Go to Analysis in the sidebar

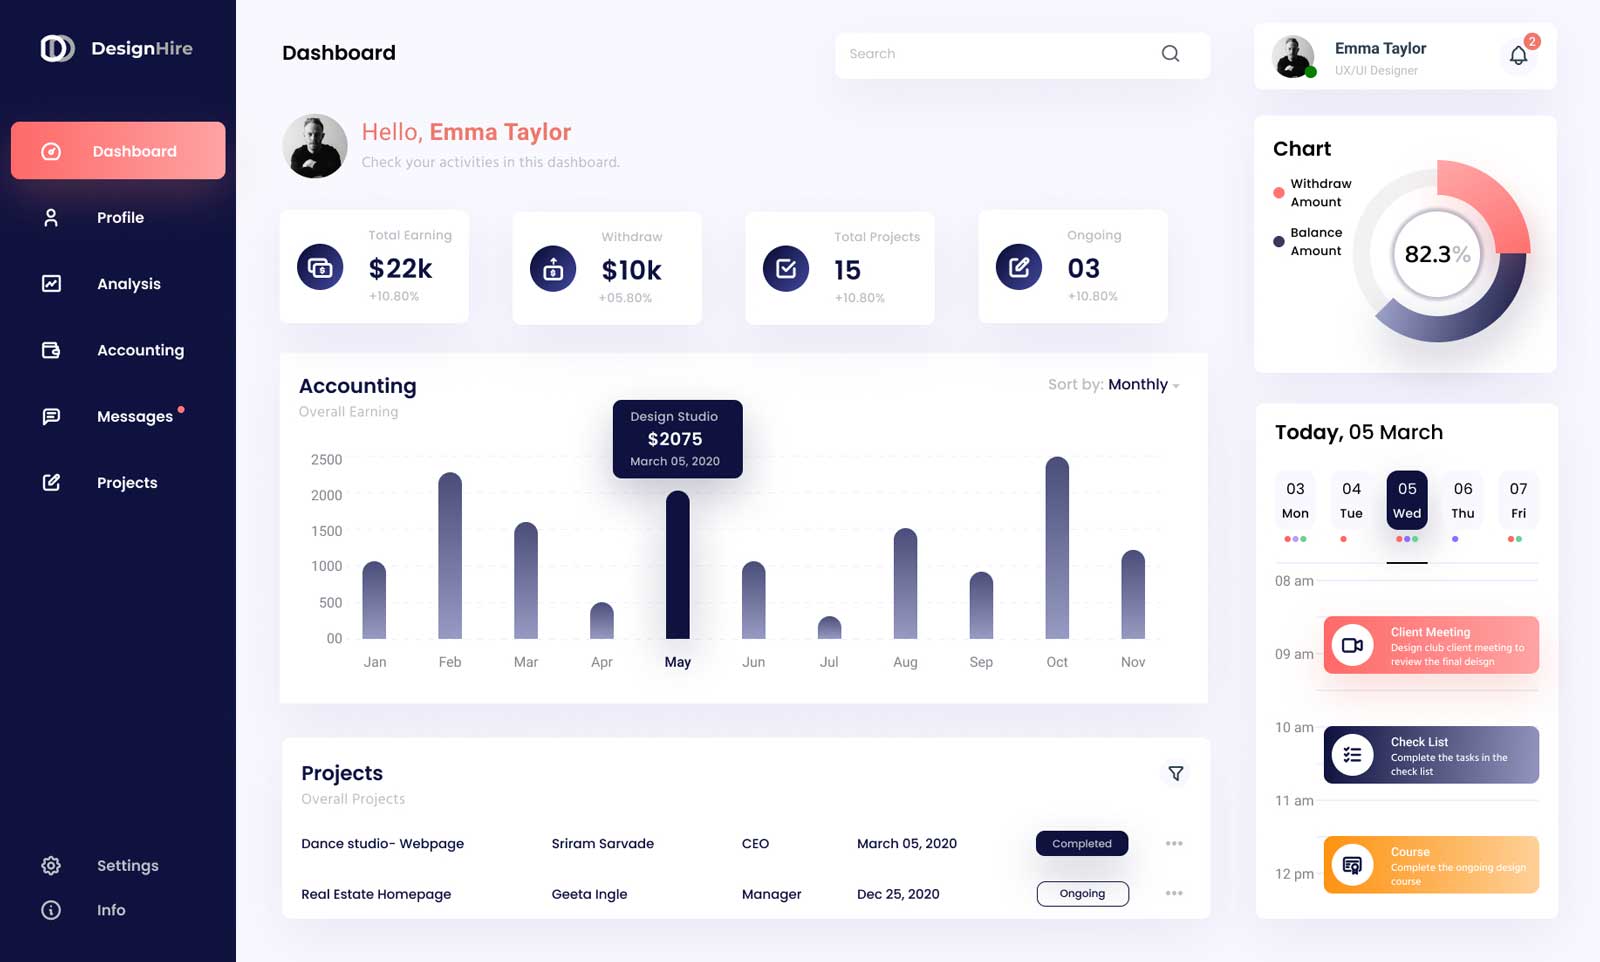pyautogui.click(x=128, y=284)
